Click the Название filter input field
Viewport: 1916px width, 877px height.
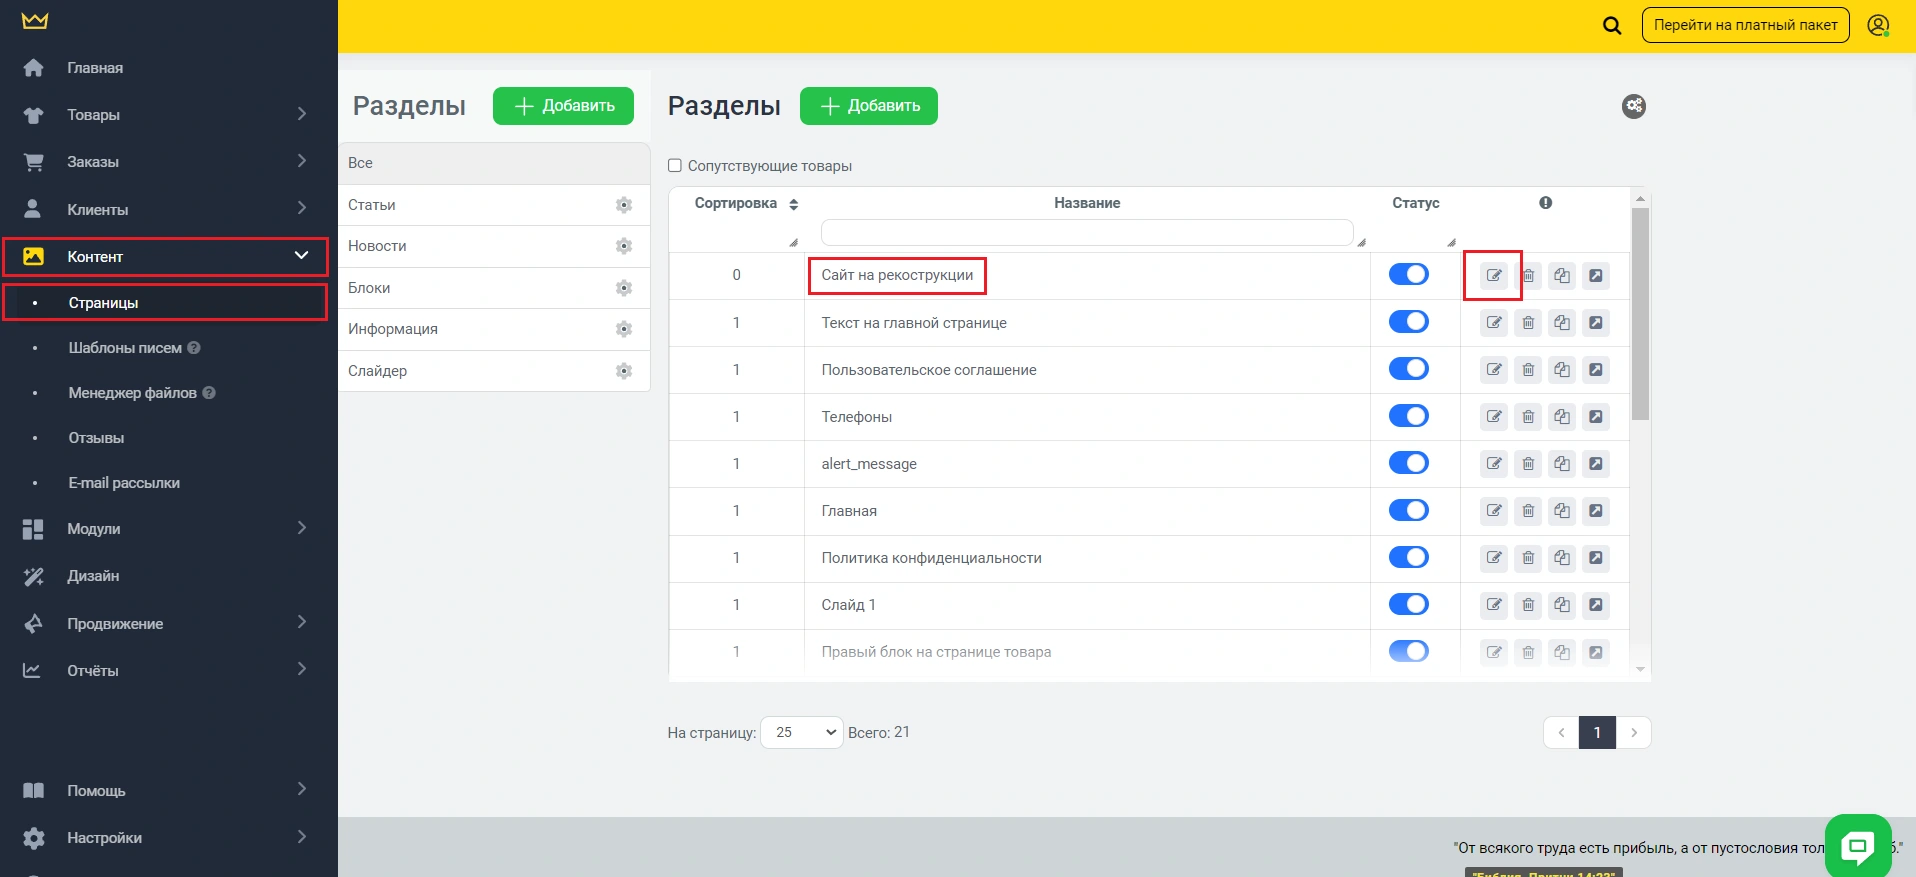(1086, 233)
